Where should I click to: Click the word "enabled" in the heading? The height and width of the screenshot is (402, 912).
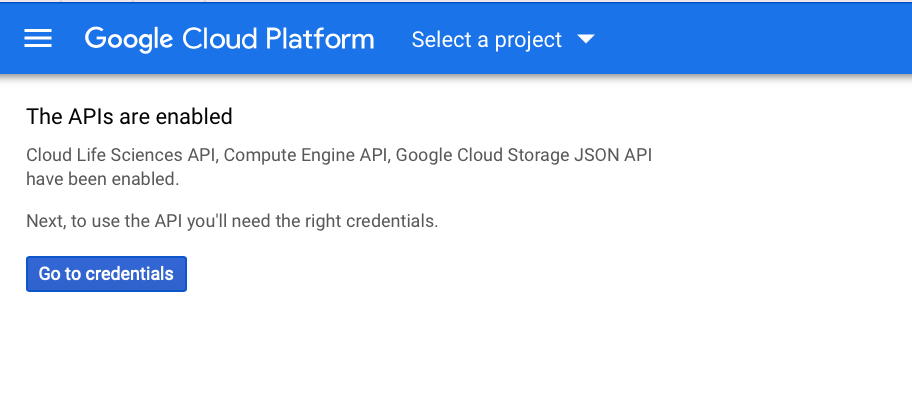pos(201,117)
